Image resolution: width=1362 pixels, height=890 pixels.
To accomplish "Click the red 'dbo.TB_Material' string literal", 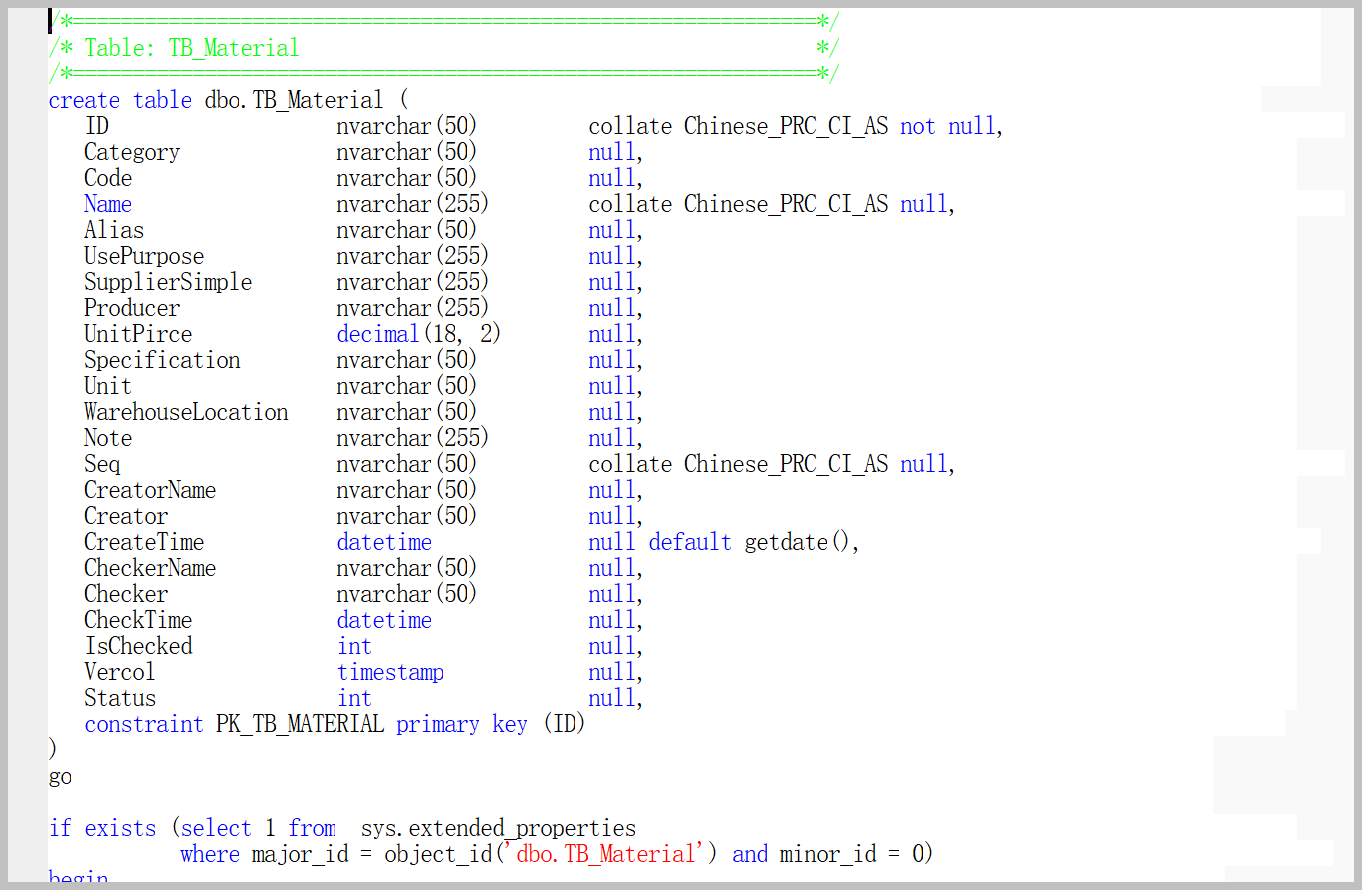I will [606, 854].
